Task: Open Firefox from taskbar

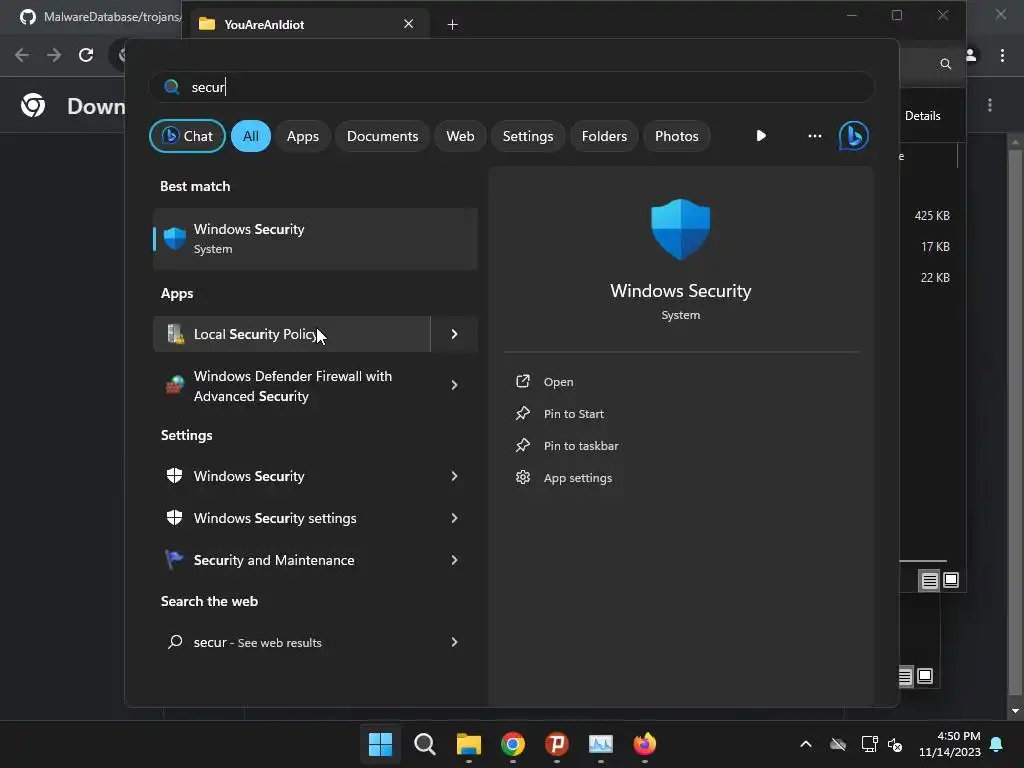Action: coord(645,744)
